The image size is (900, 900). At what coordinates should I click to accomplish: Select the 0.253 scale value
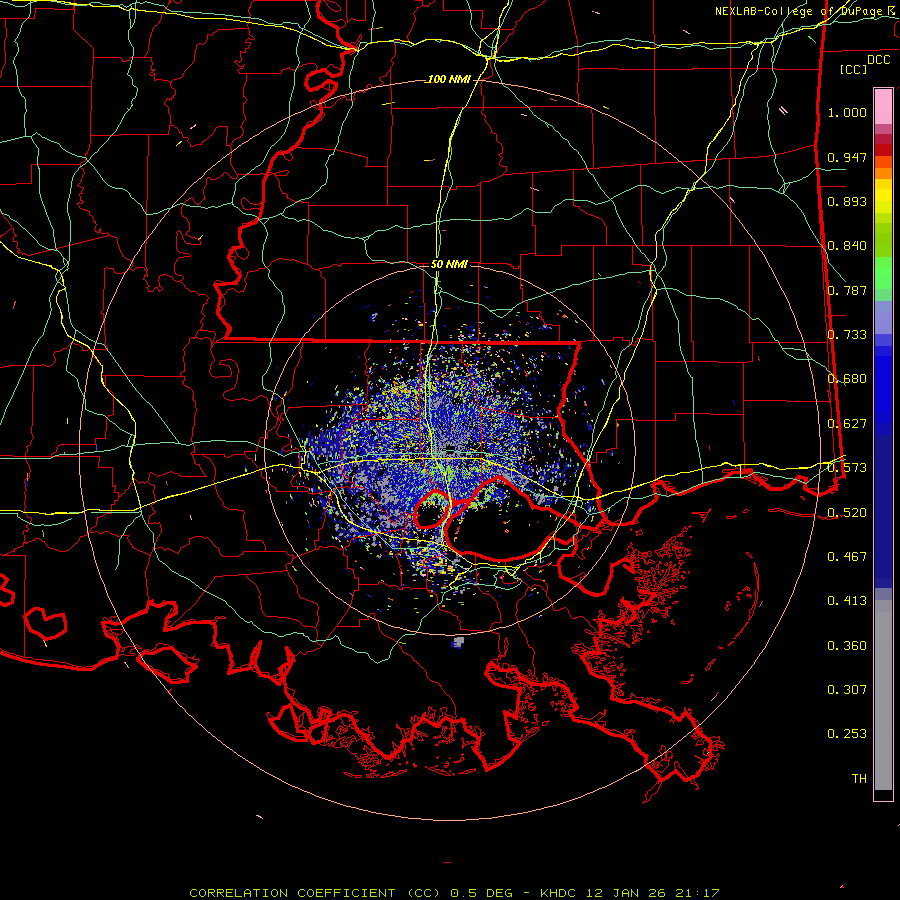(x=847, y=734)
